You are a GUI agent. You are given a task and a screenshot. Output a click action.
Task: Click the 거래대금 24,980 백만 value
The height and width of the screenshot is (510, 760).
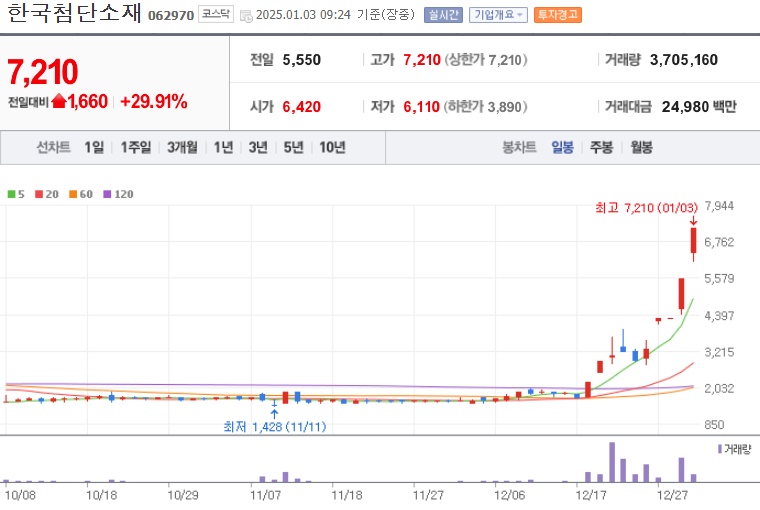(x=699, y=107)
